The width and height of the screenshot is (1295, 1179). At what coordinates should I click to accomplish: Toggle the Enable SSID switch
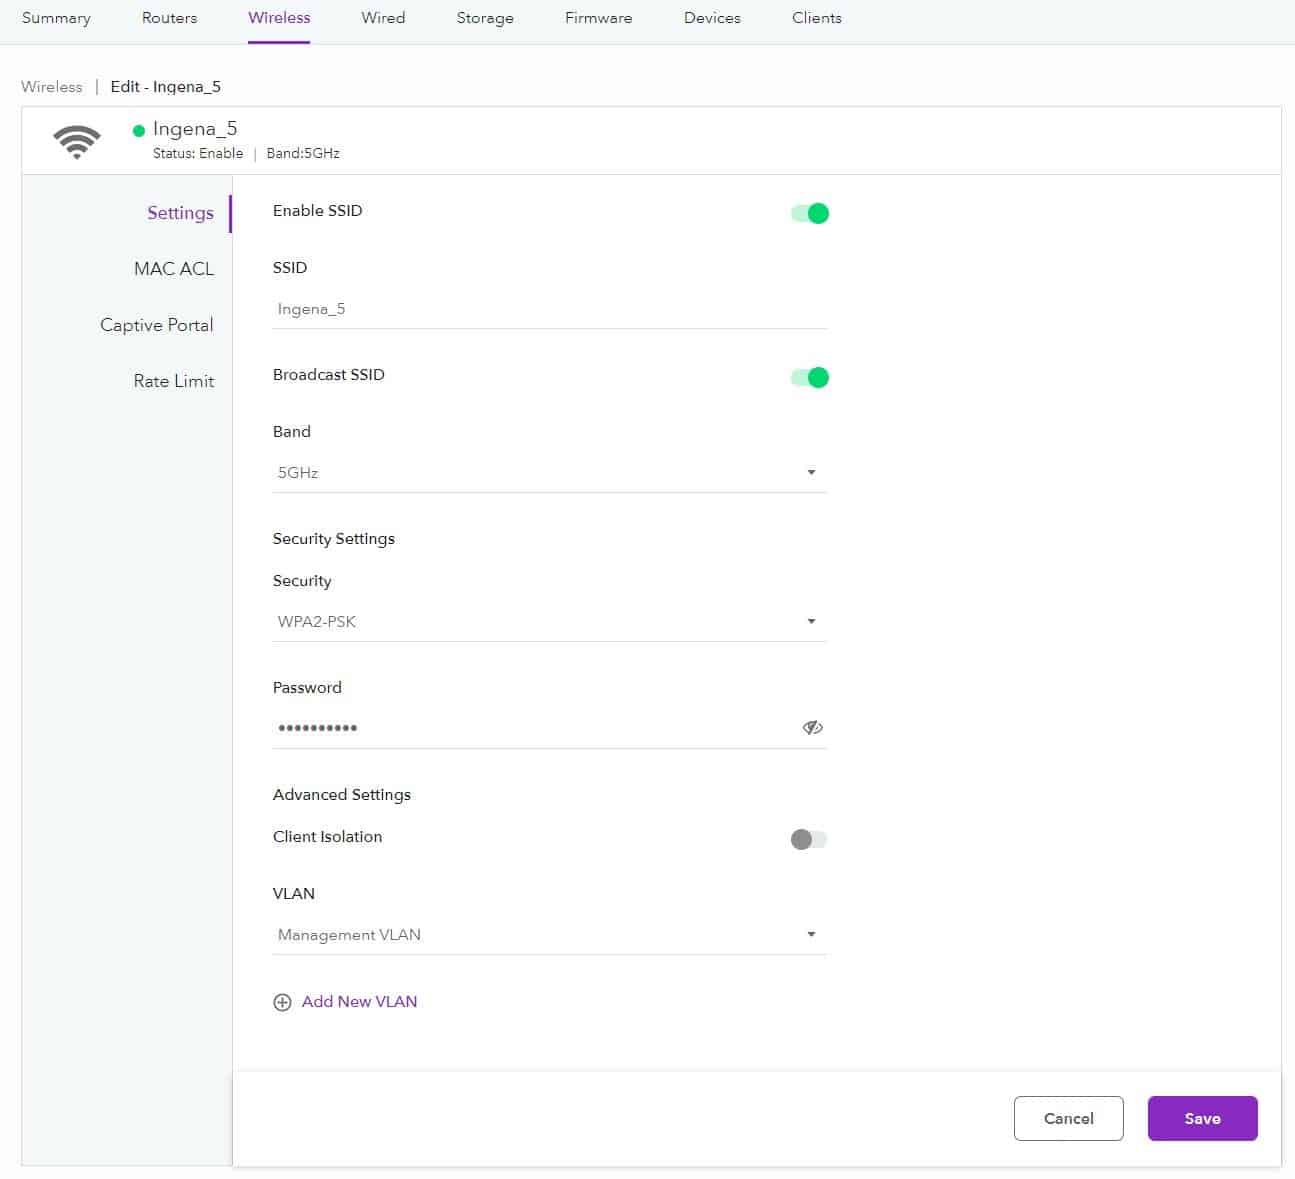coord(809,213)
